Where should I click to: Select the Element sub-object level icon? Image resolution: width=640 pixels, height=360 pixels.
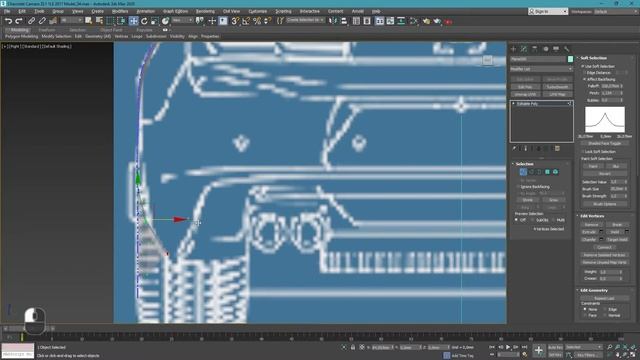(x=556, y=172)
